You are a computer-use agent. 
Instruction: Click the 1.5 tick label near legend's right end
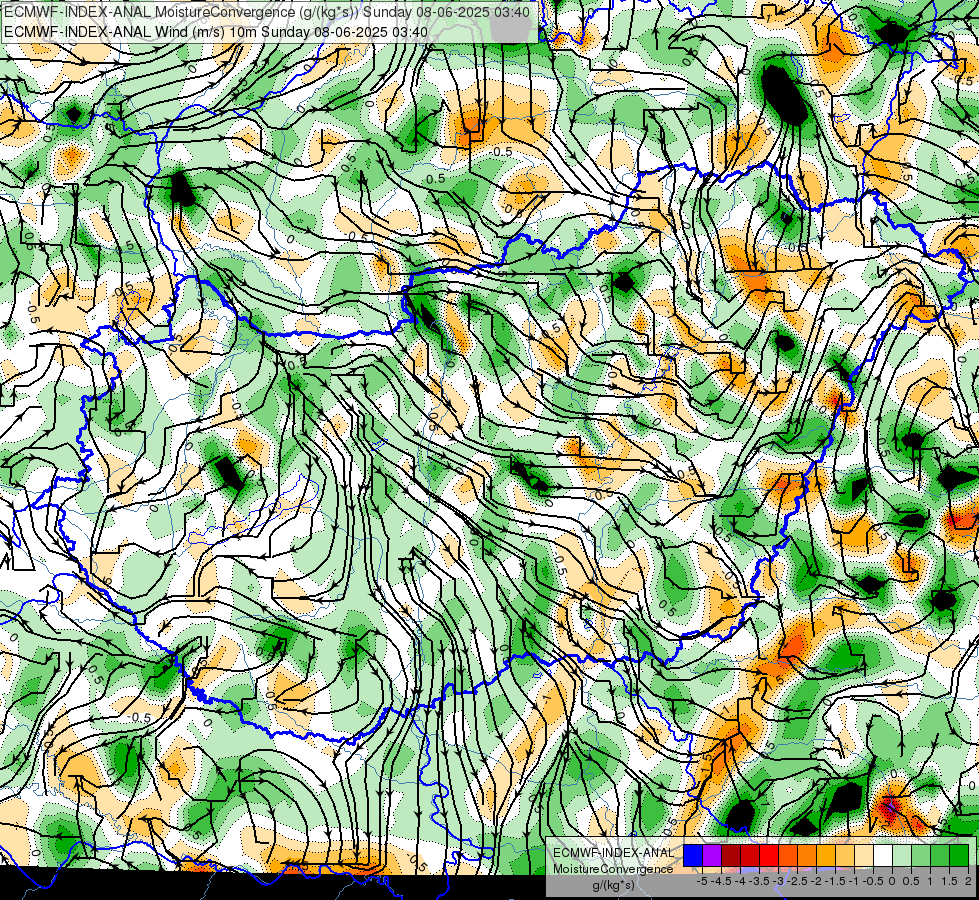[x=949, y=881]
